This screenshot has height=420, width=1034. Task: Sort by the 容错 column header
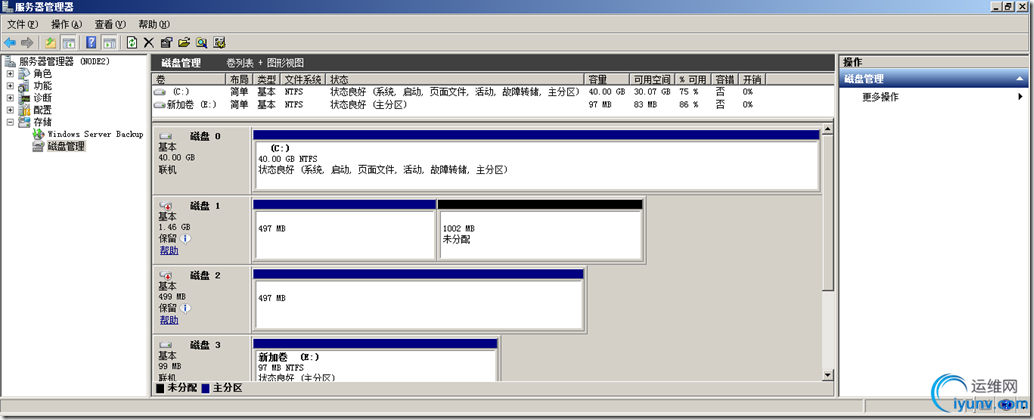[x=724, y=79]
